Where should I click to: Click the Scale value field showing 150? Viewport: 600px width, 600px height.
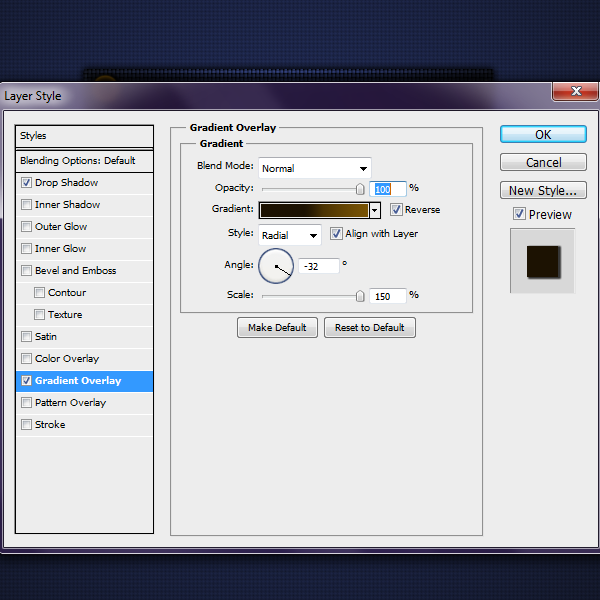click(x=387, y=296)
